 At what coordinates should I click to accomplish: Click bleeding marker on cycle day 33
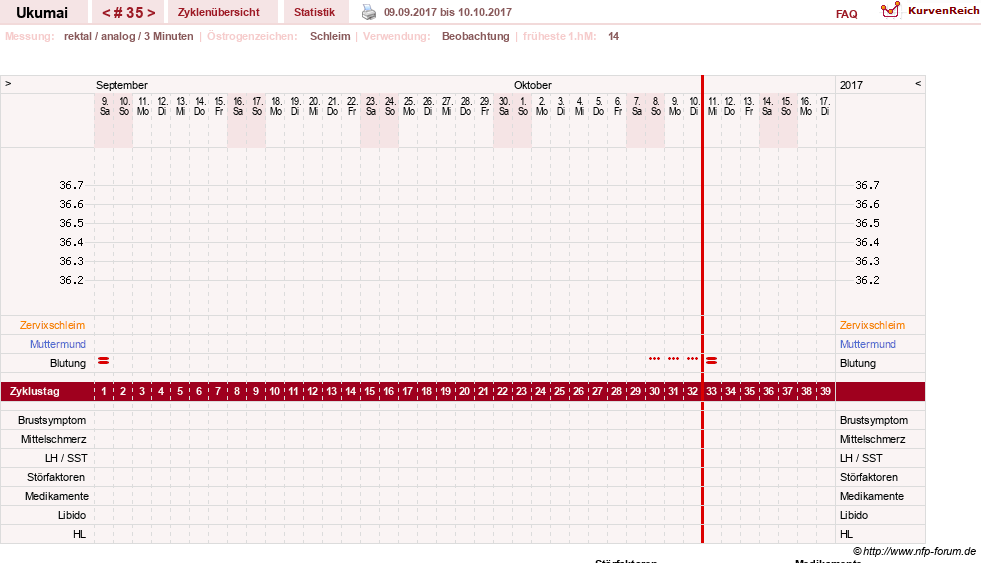[x=711, y=361]
